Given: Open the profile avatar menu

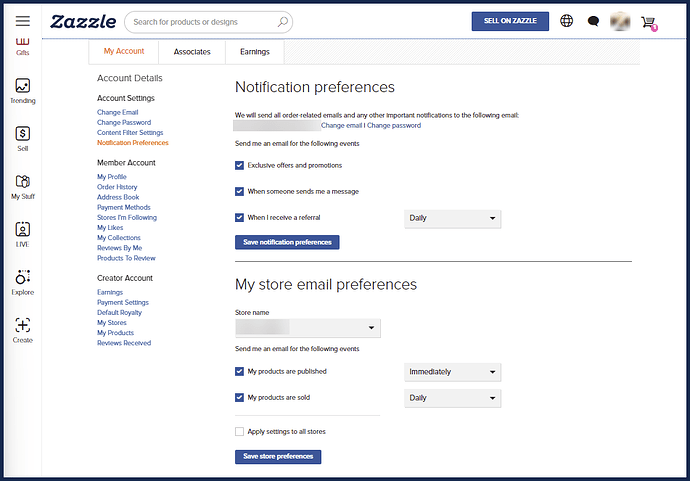Looking at the screenshot, I should pyautogui.click(x=620, y=21).
